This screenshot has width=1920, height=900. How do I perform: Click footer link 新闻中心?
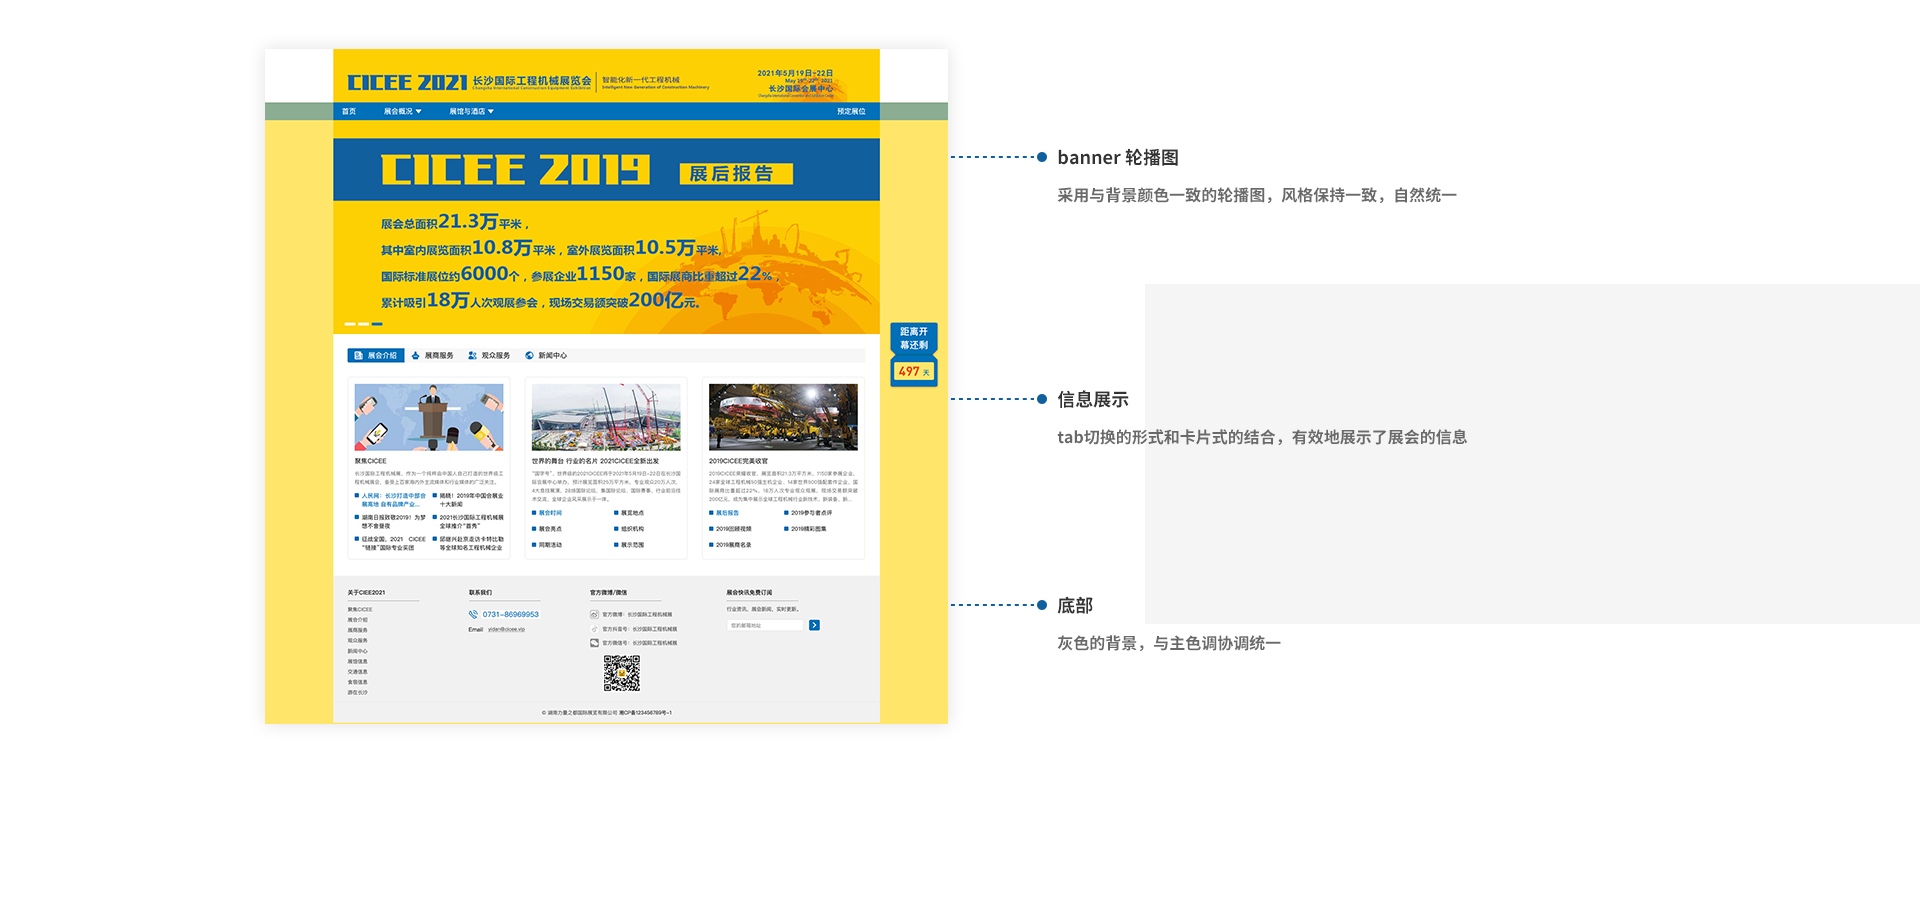[358, 651]
